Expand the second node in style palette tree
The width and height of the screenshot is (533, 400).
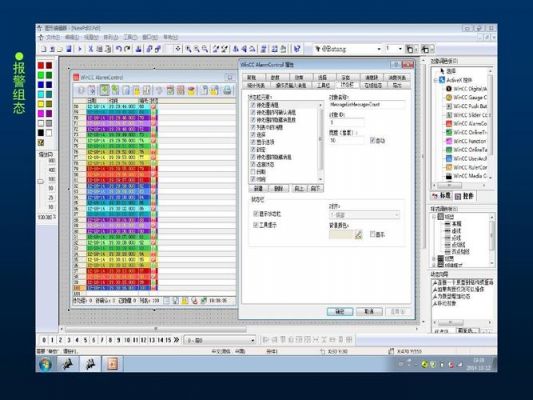tap(434, 259)
